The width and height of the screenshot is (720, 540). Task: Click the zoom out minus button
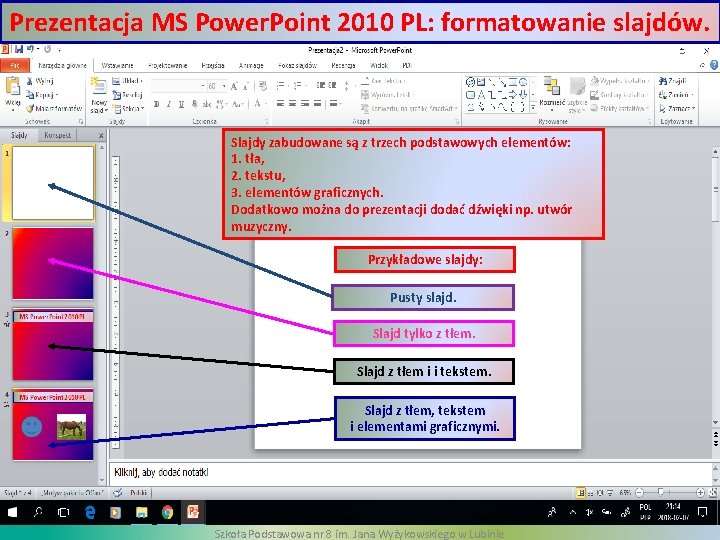[640, 493]
